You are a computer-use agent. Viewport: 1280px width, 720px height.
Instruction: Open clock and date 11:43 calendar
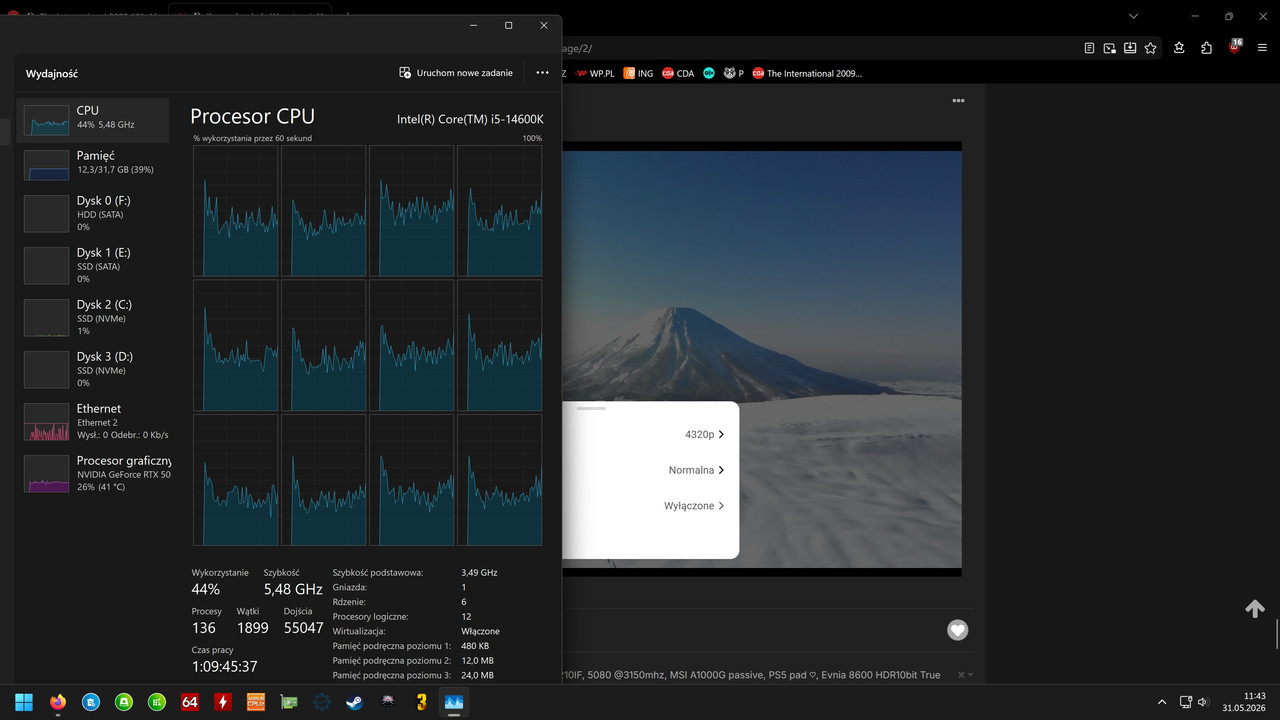point(1243,702)
